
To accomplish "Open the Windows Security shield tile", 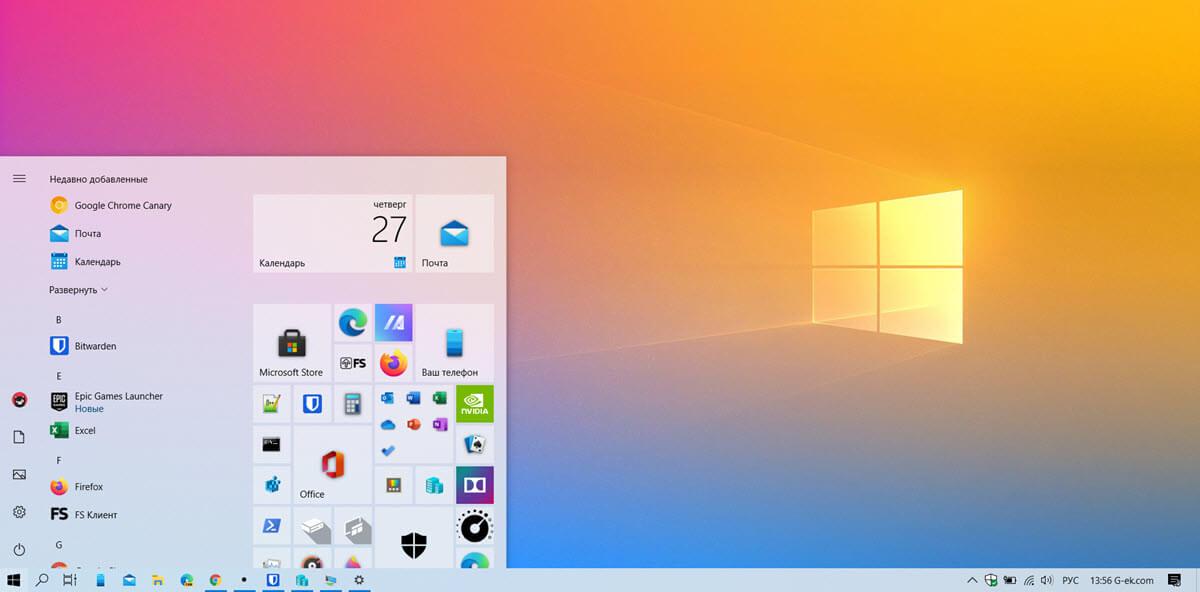I will coord(413,538).
